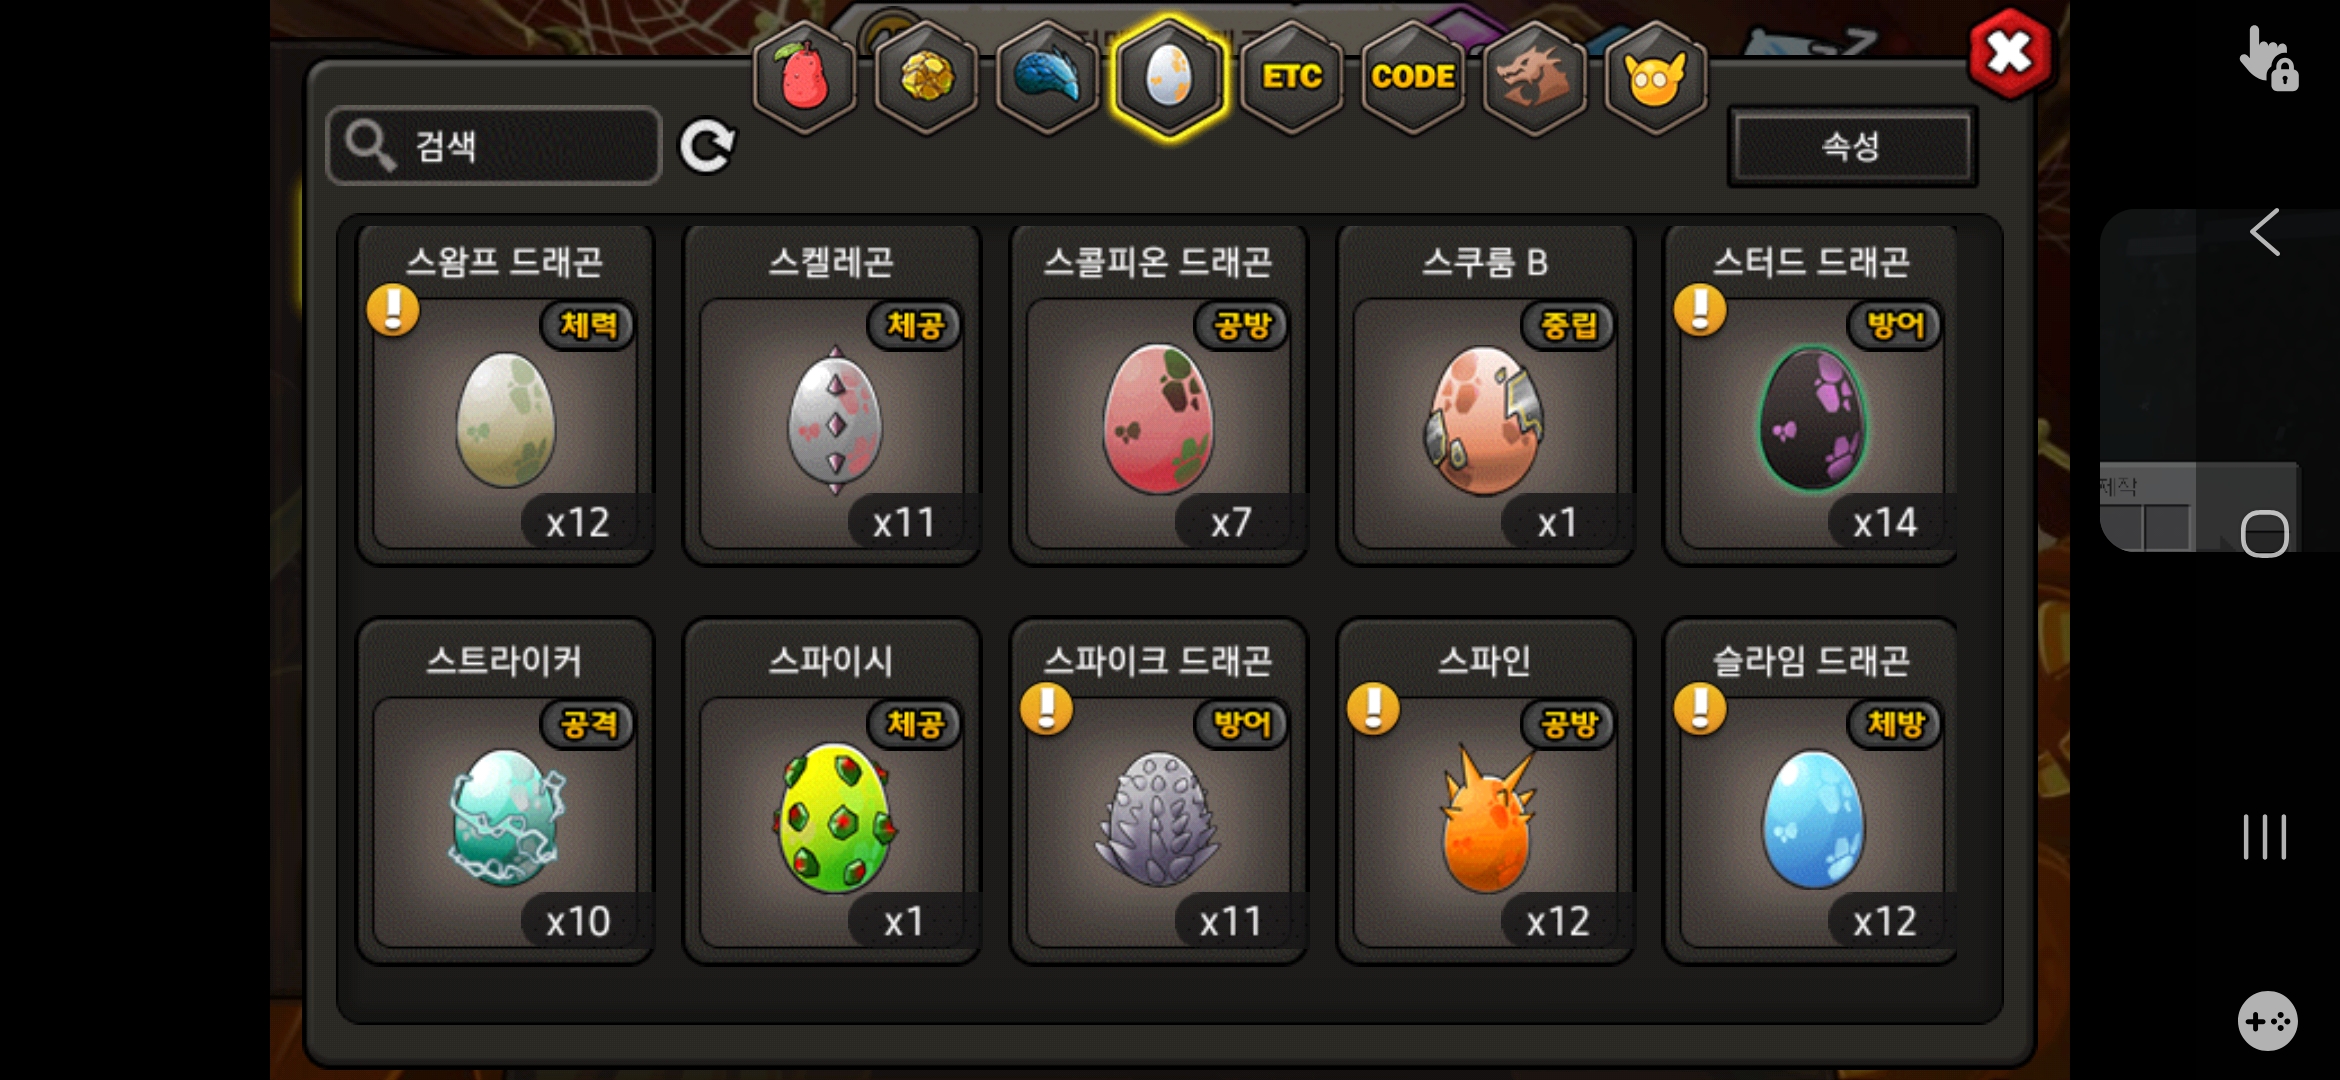Close the egg inventory with red X
Viewport: 2340px width, 1080px height.
click(x=2009, y=53)
